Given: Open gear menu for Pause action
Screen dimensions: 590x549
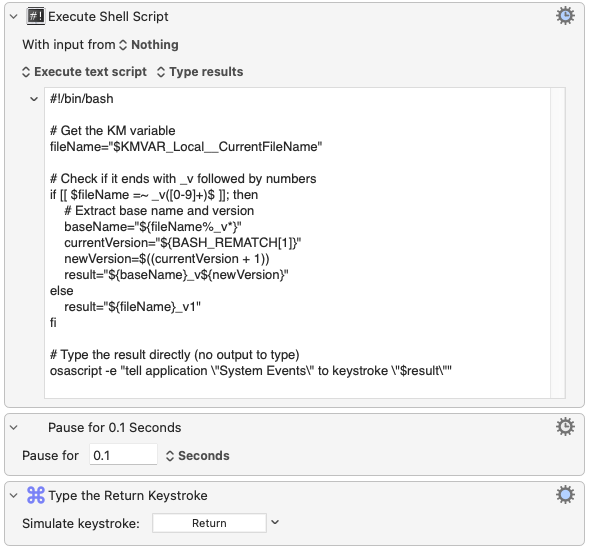Looking at the screenshot, I should (565, 427).
